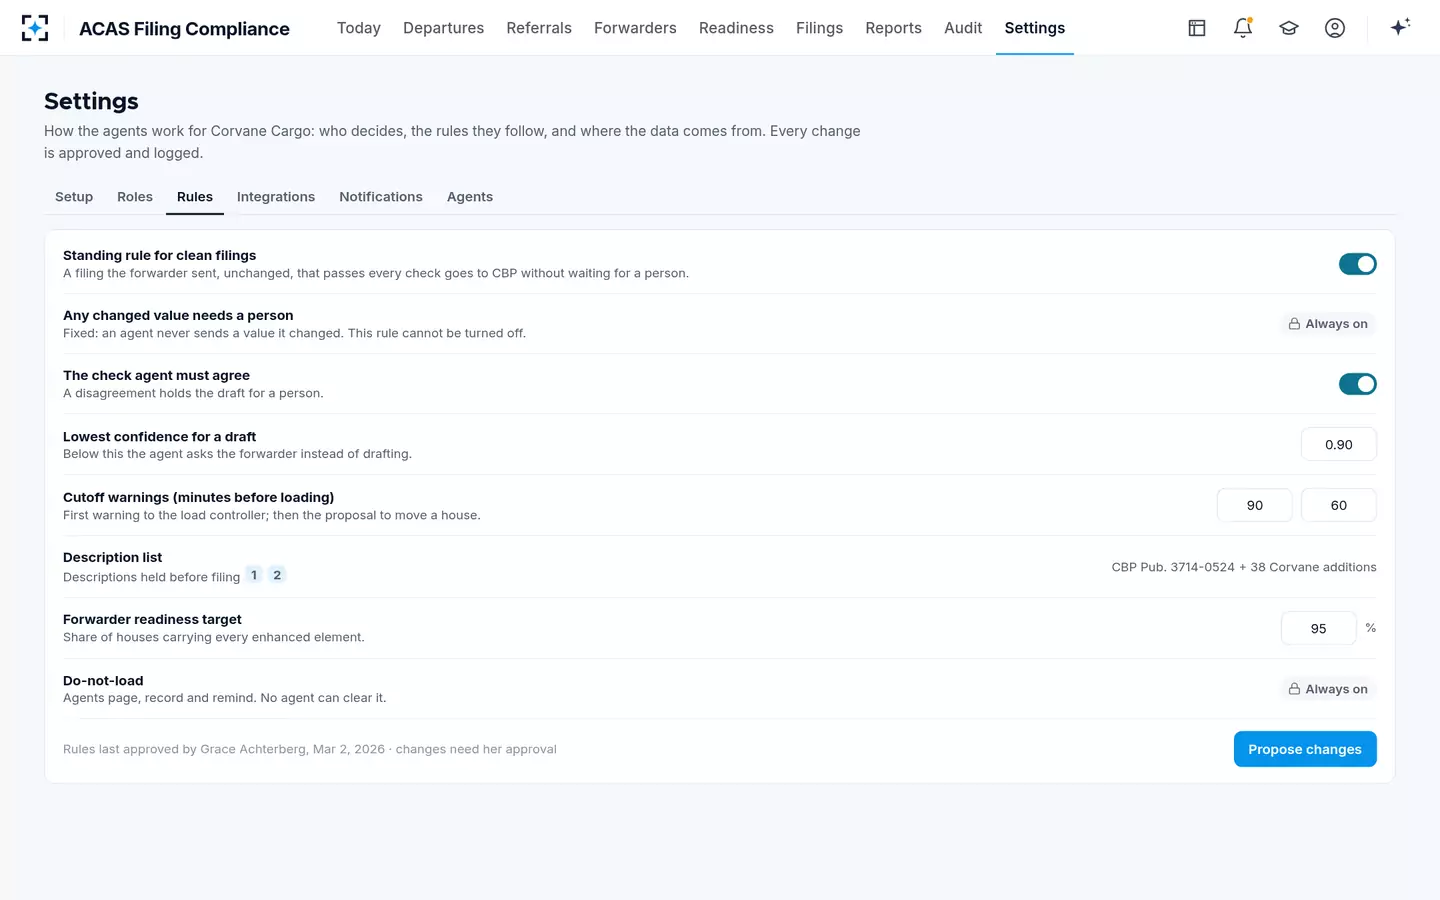Open the notifications bell icon
This screenshot has height=900, width=1440.
click(x=1243, y=28)
